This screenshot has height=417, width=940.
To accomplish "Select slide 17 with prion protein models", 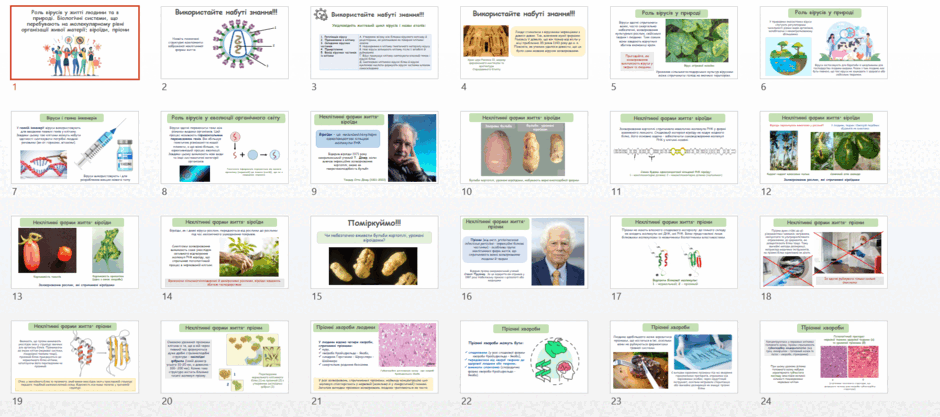I will click(673, 252).
